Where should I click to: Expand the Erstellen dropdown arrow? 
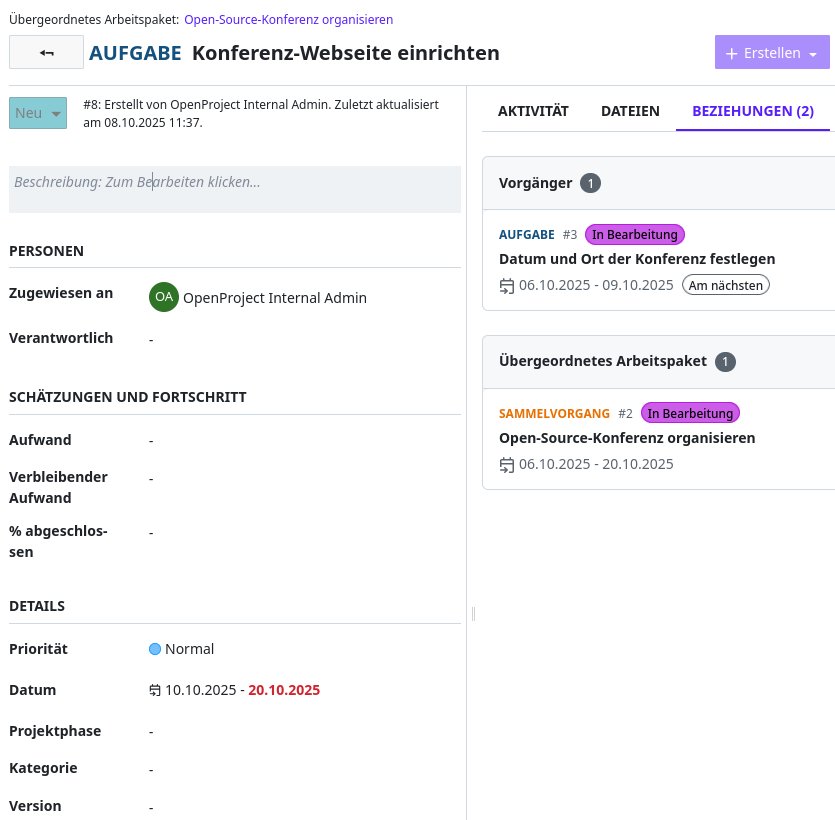[813, 54]
